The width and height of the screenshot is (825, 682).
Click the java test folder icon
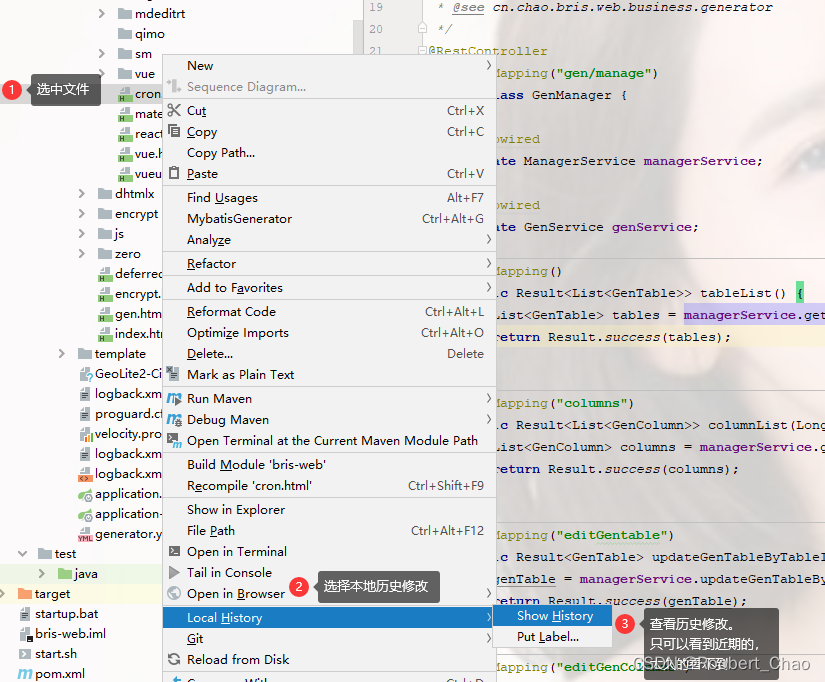(65, 574)
